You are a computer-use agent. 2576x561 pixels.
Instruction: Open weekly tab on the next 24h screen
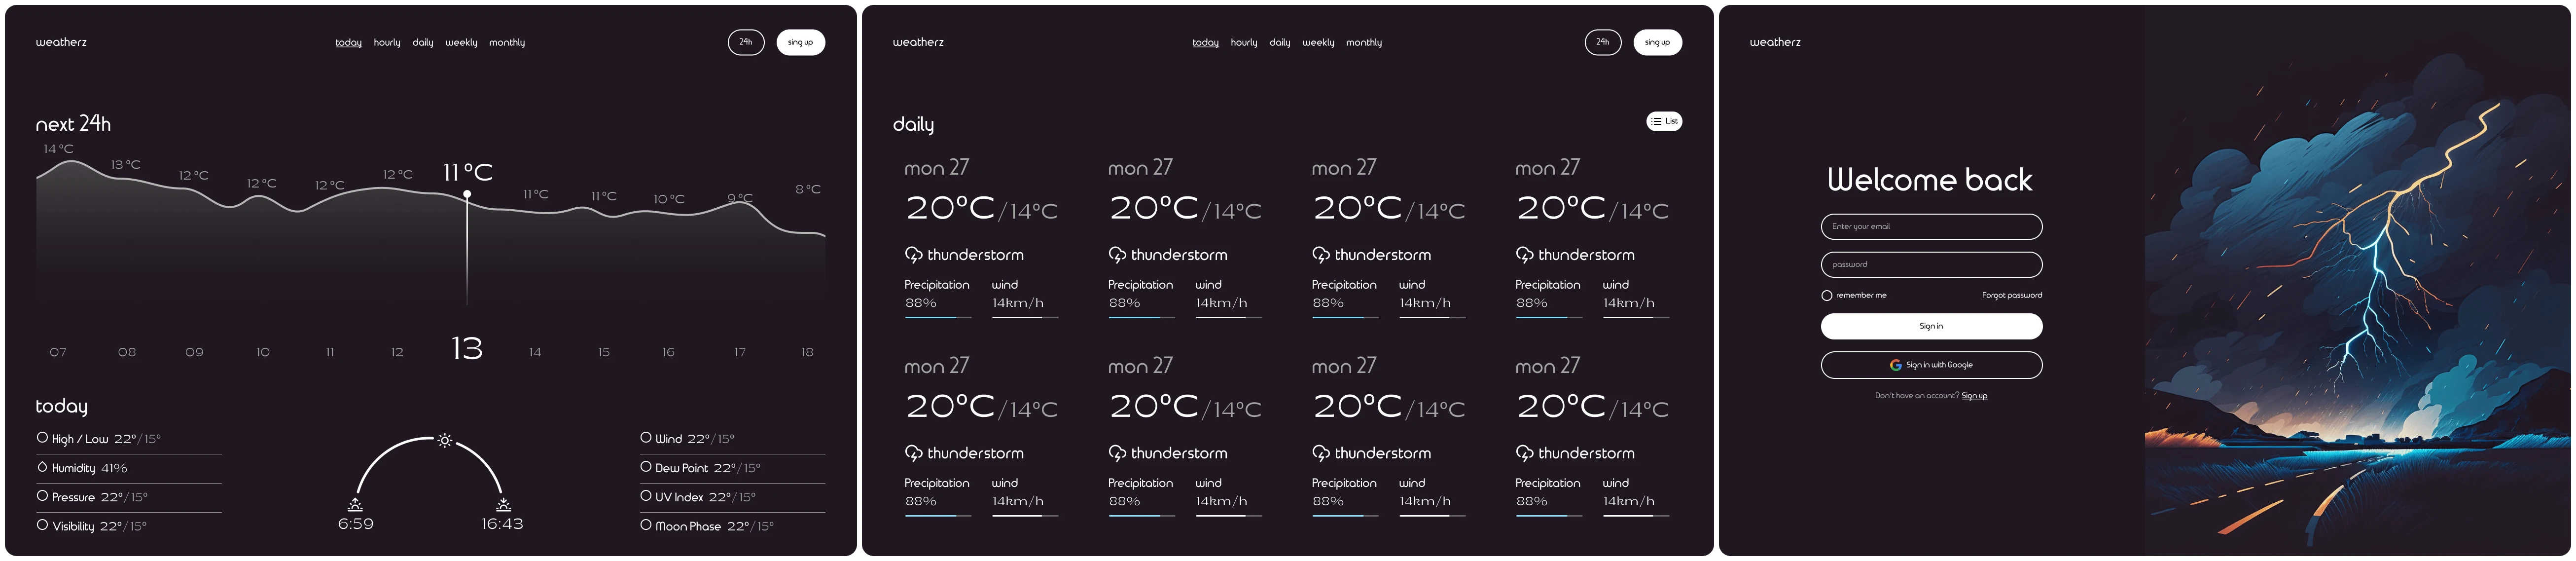pyautogui.click(x=461, y=42)
